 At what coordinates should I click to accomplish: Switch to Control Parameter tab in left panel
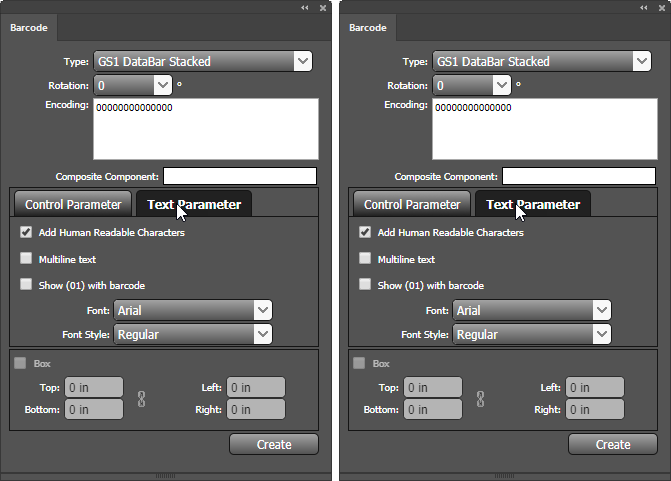coord(72,204)
